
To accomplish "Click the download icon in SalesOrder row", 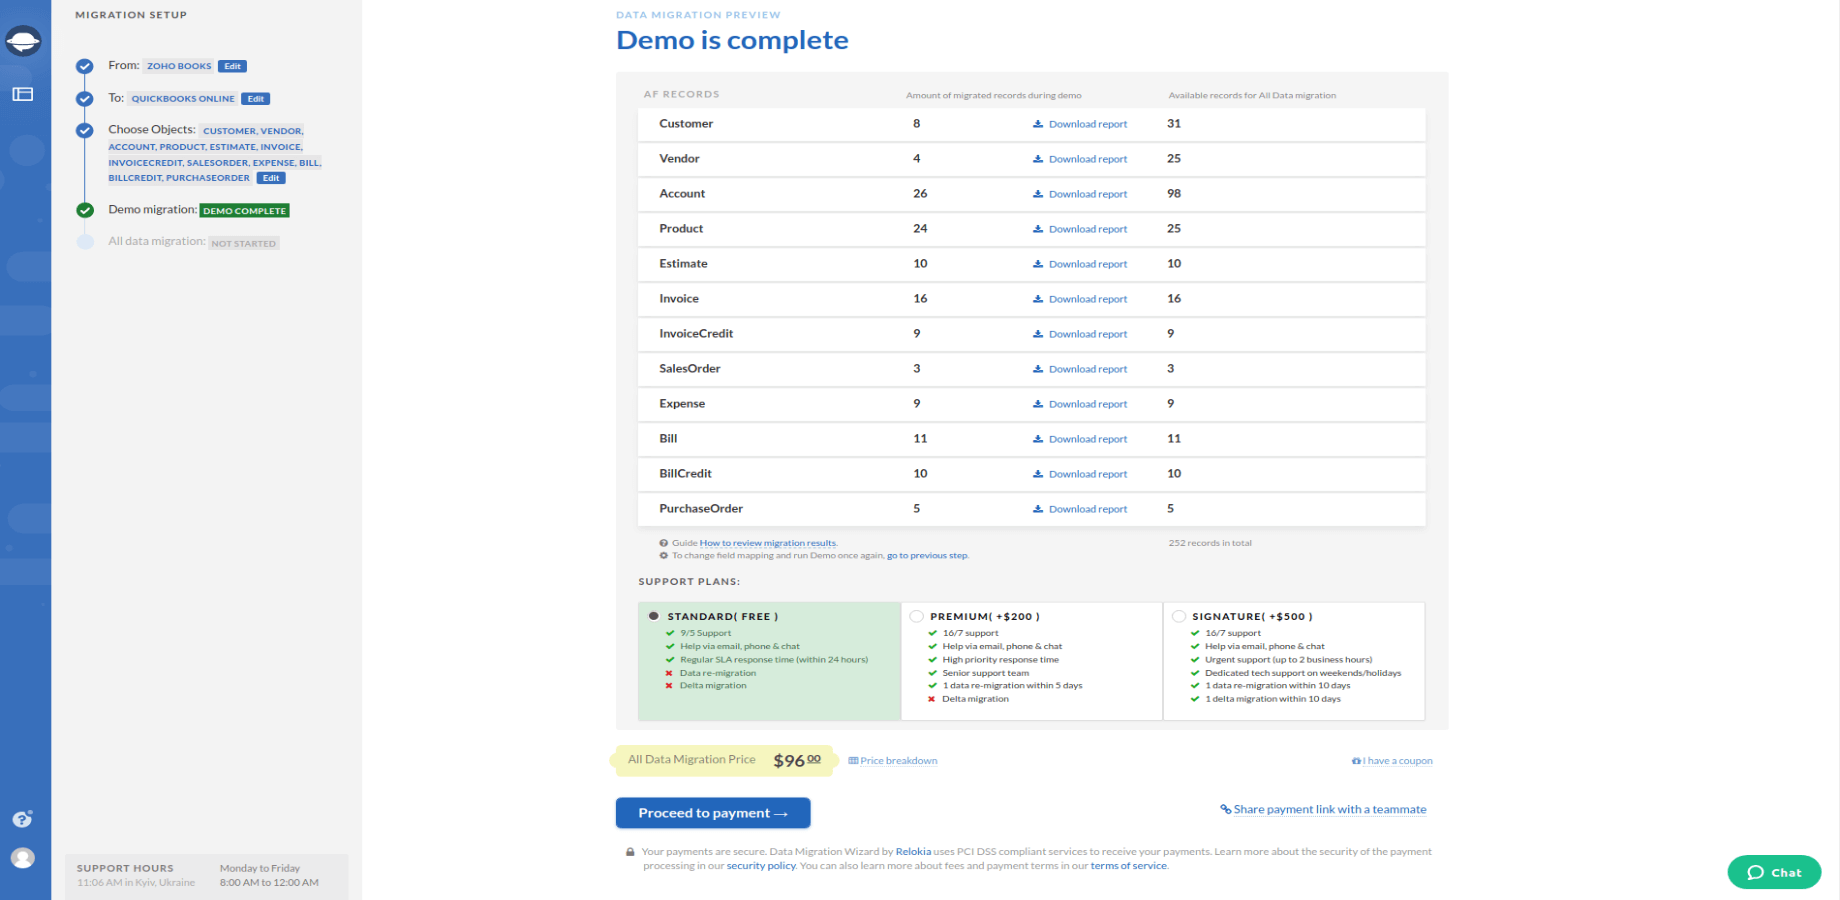I will [1038, 369].
